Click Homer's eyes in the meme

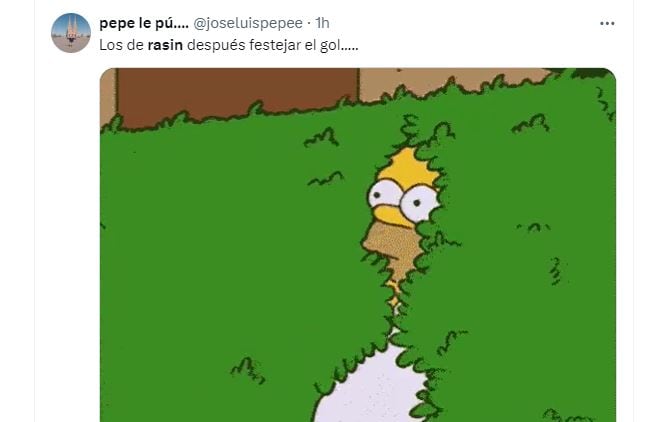click(402, 199)
